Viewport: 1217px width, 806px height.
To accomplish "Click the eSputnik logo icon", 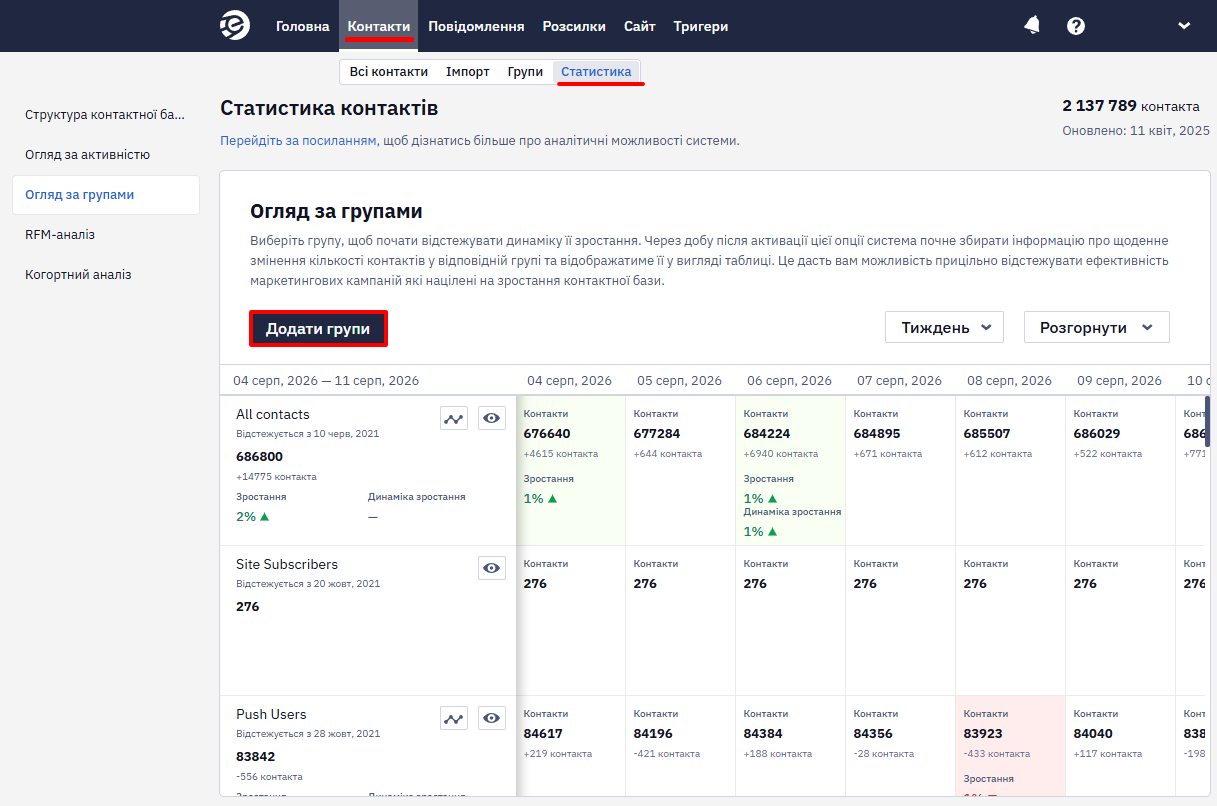I will click(x=235, y=26).
